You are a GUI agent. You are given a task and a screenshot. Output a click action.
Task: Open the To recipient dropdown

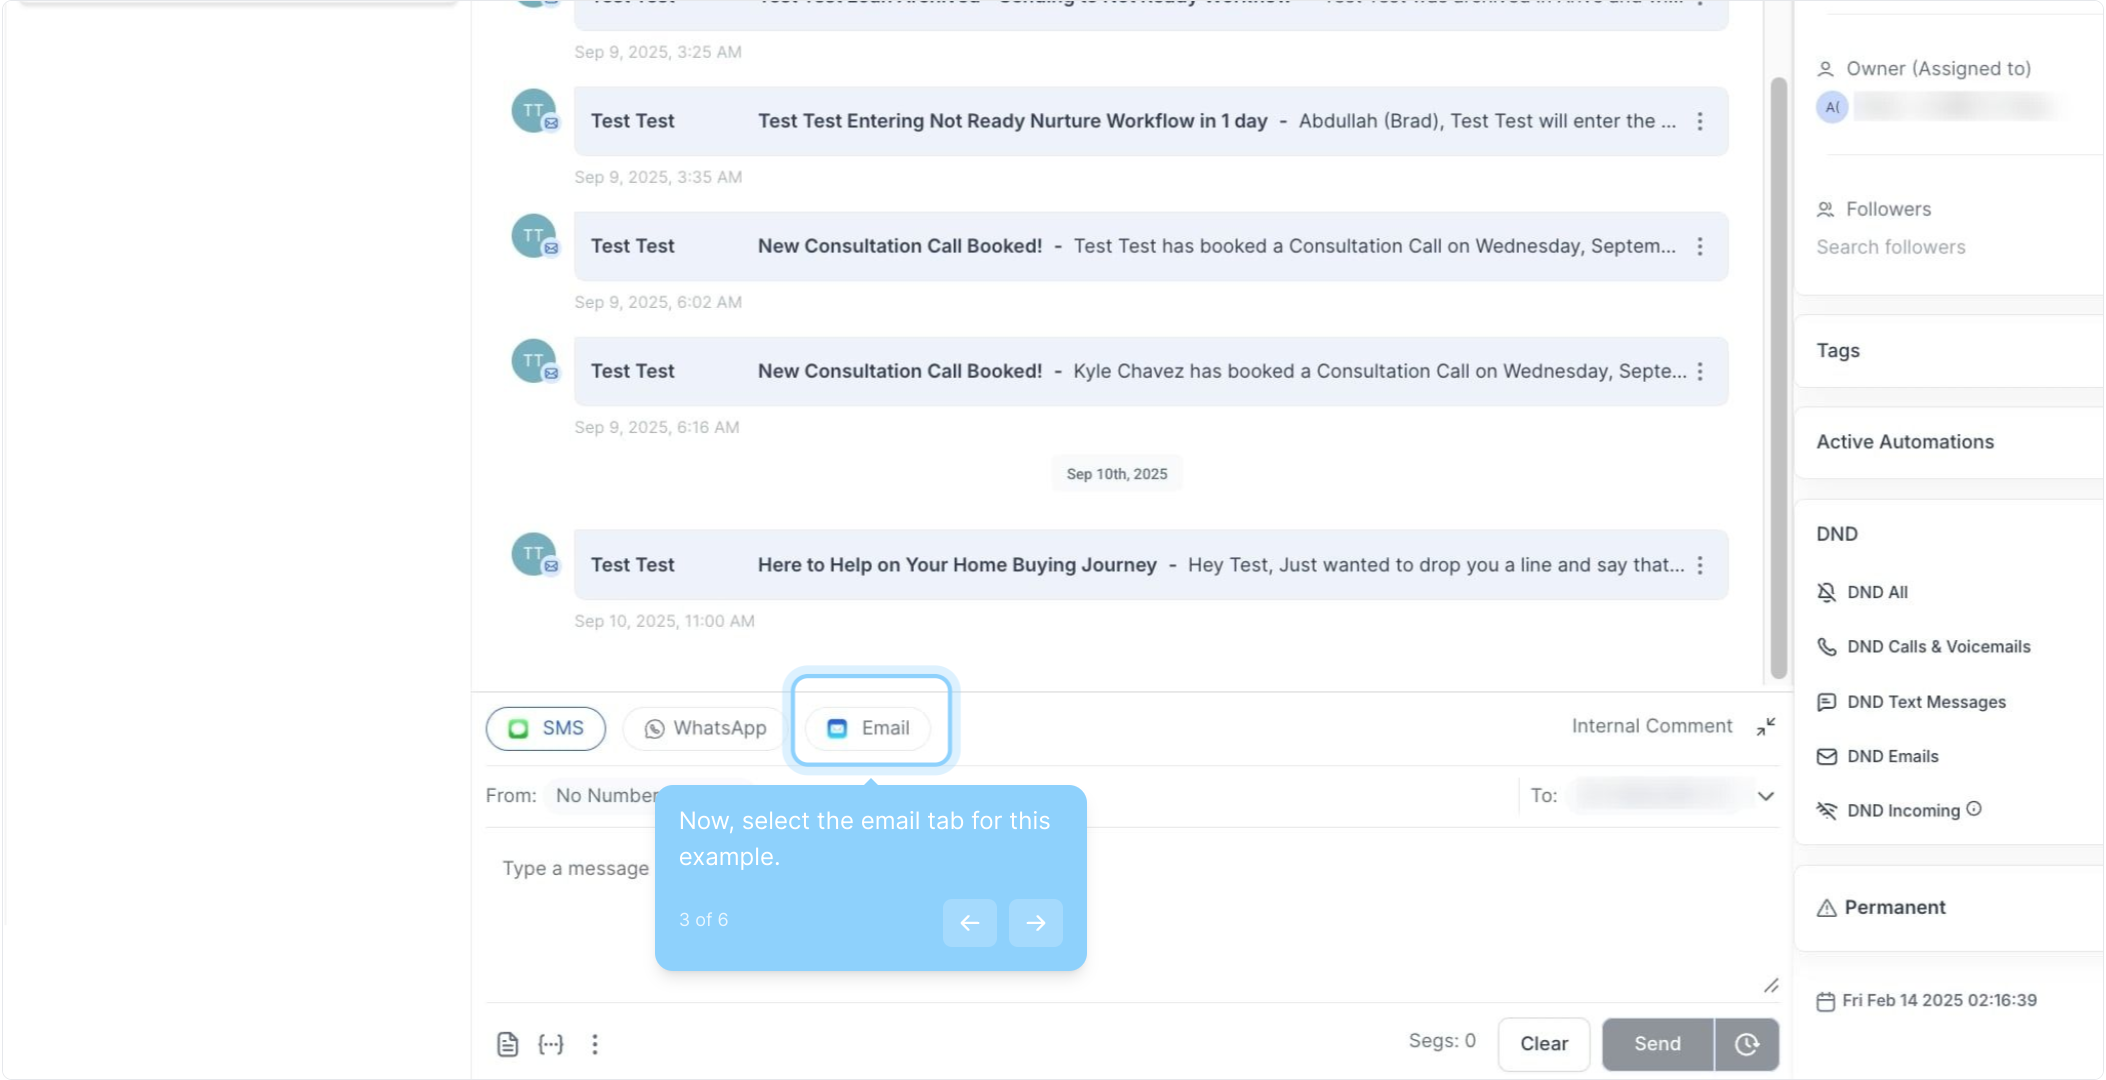click(x=1765, y=796)
